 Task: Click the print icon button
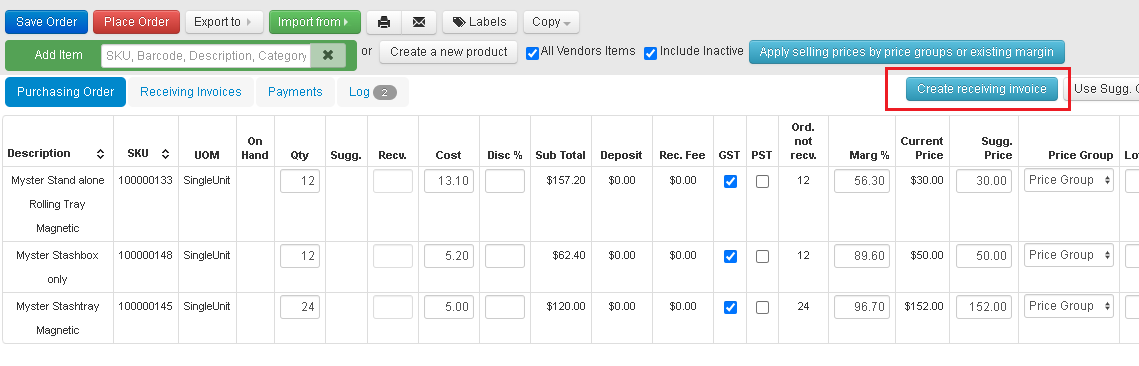click(384, 22)
